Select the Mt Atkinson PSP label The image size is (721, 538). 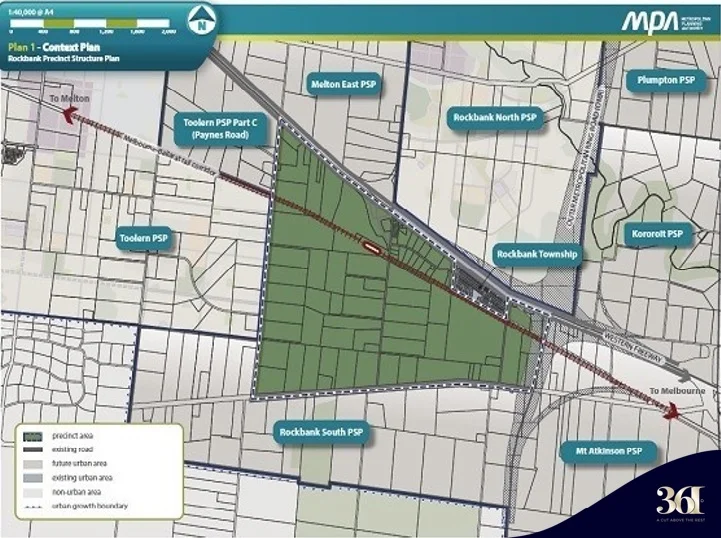tap(607, 451)
